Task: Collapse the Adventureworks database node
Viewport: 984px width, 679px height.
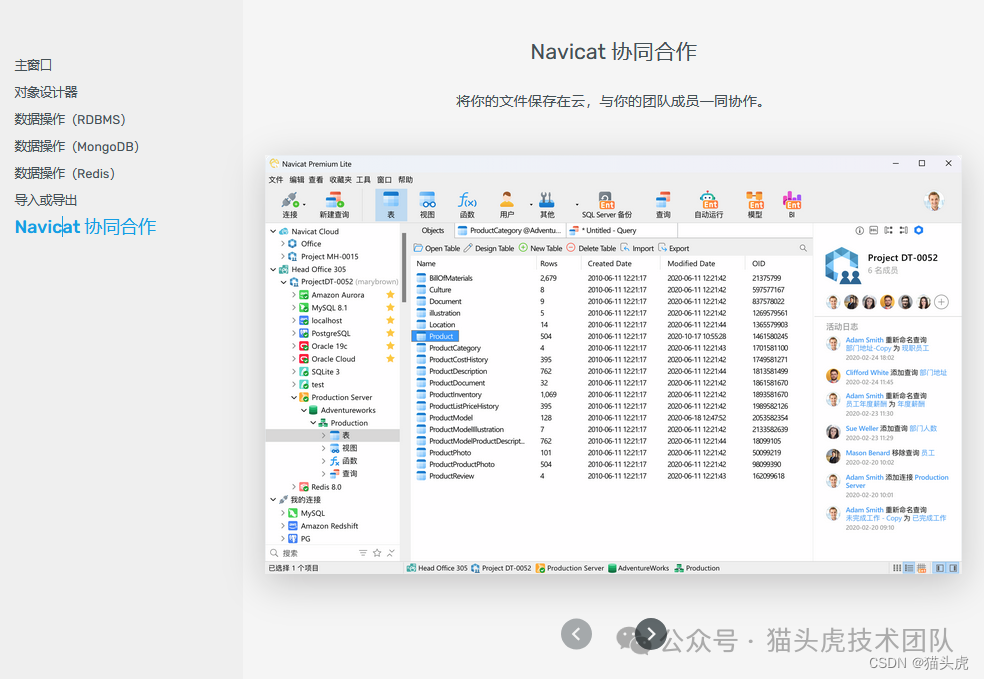Action: click(x=304, y=410)
